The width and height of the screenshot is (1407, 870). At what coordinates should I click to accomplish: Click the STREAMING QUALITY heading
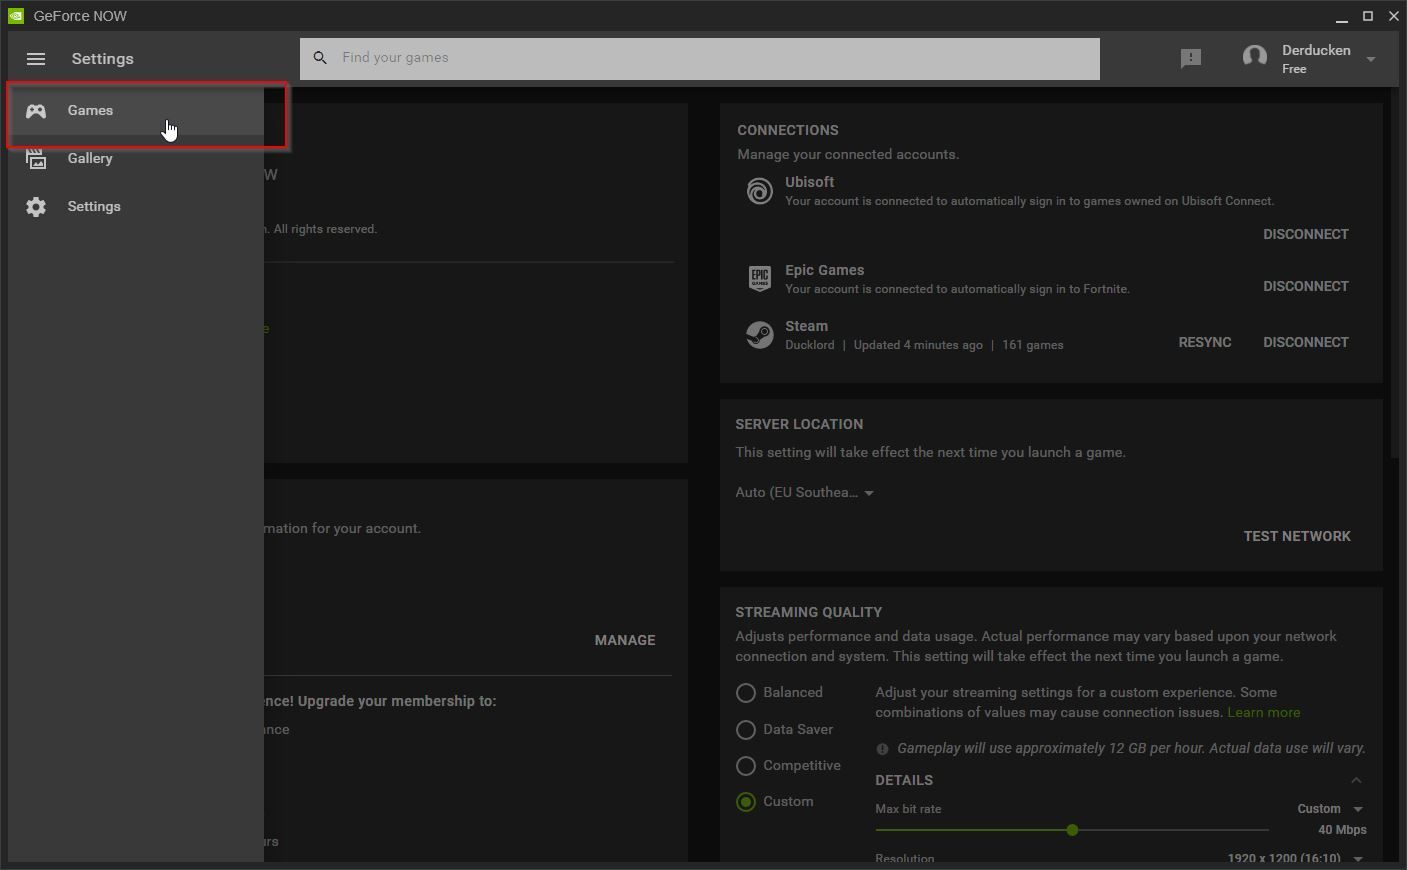pos(809,613)
